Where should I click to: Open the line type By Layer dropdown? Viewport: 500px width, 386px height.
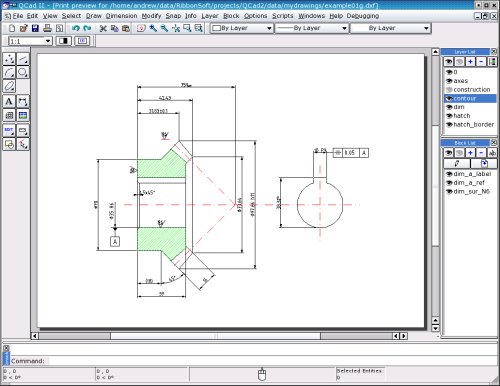[391, 28]
